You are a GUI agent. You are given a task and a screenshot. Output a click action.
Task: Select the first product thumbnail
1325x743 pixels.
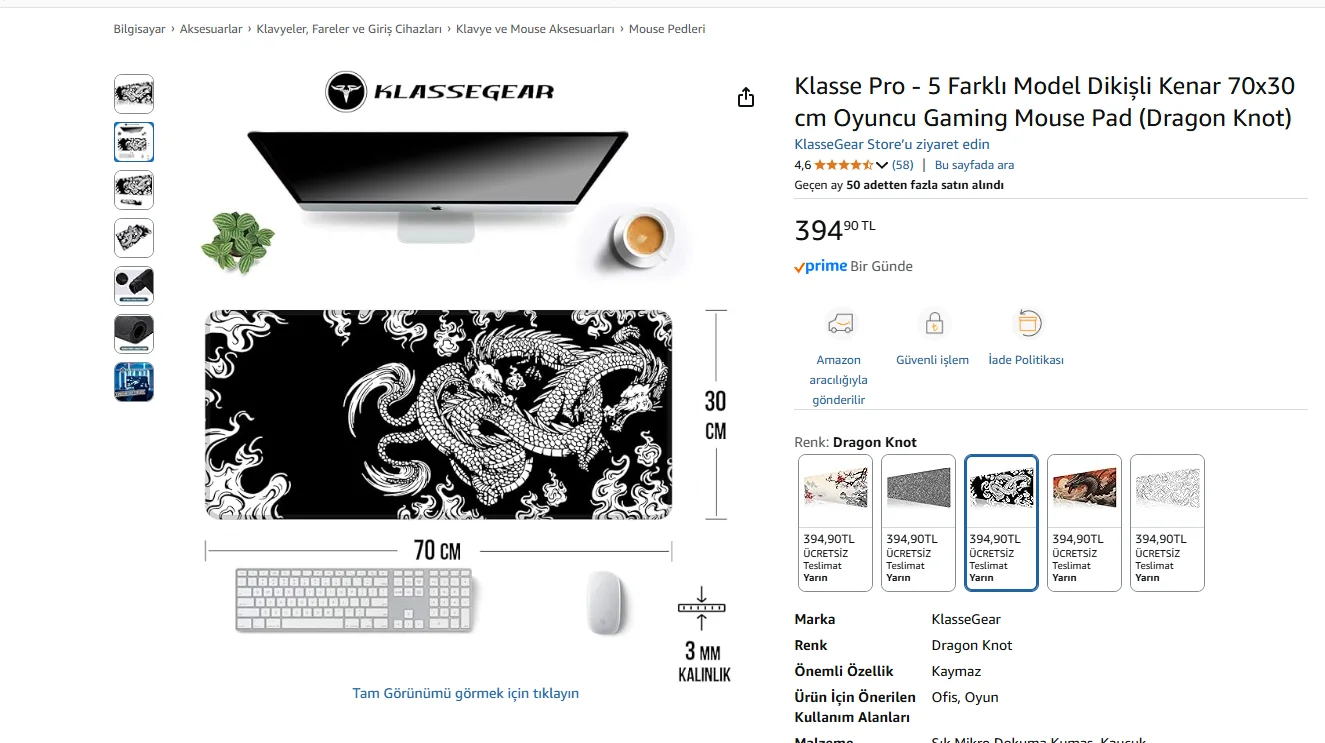tap(134, 94)
